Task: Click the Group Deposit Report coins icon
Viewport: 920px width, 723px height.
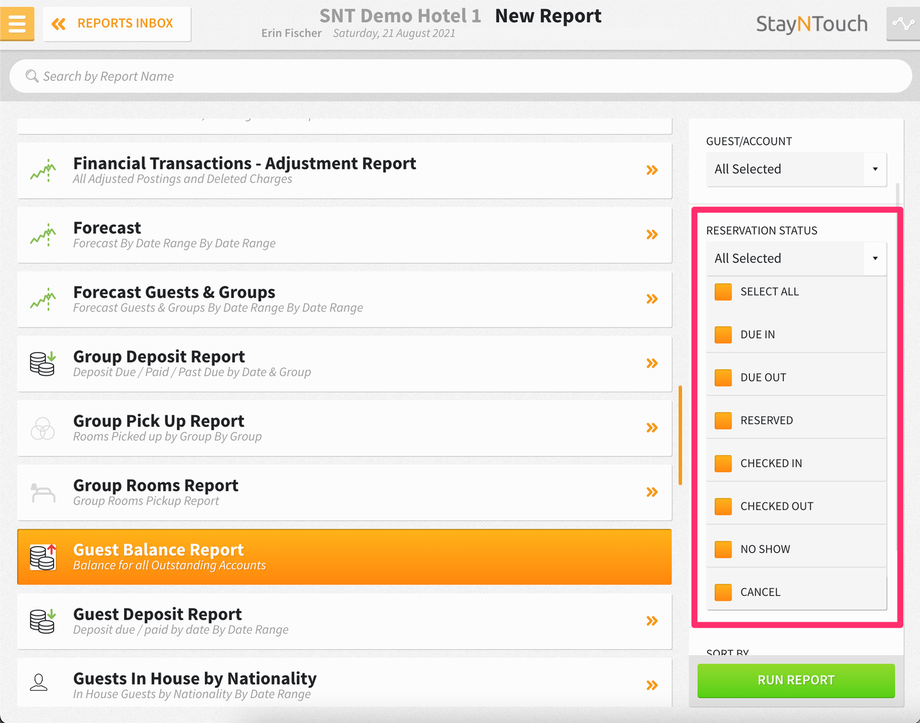Action: pos(43,364)
